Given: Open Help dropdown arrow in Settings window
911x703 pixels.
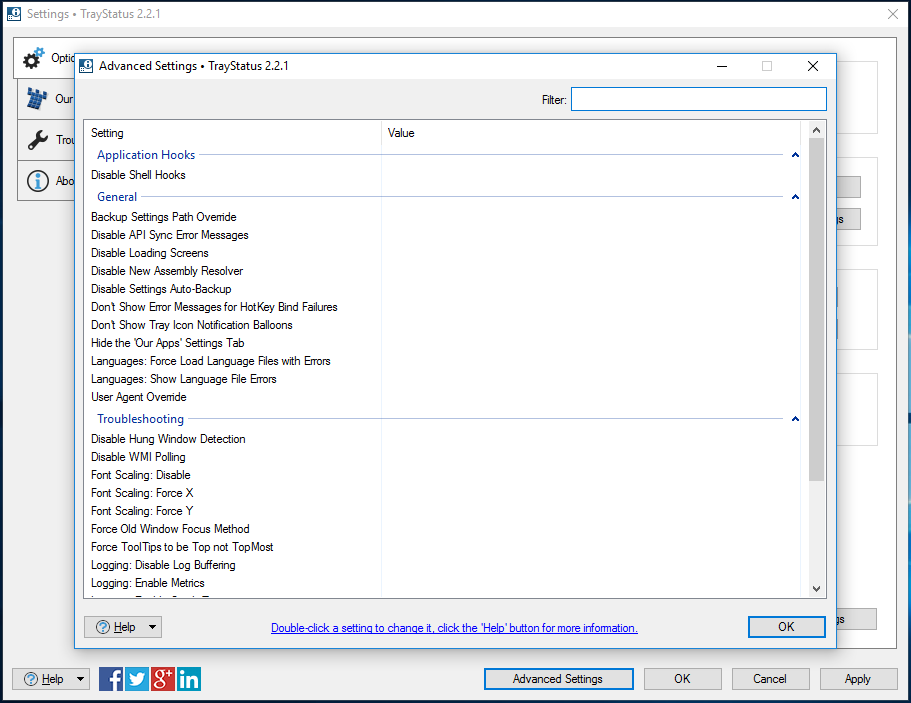Looking at the screenshot, I should click(80, 679).
